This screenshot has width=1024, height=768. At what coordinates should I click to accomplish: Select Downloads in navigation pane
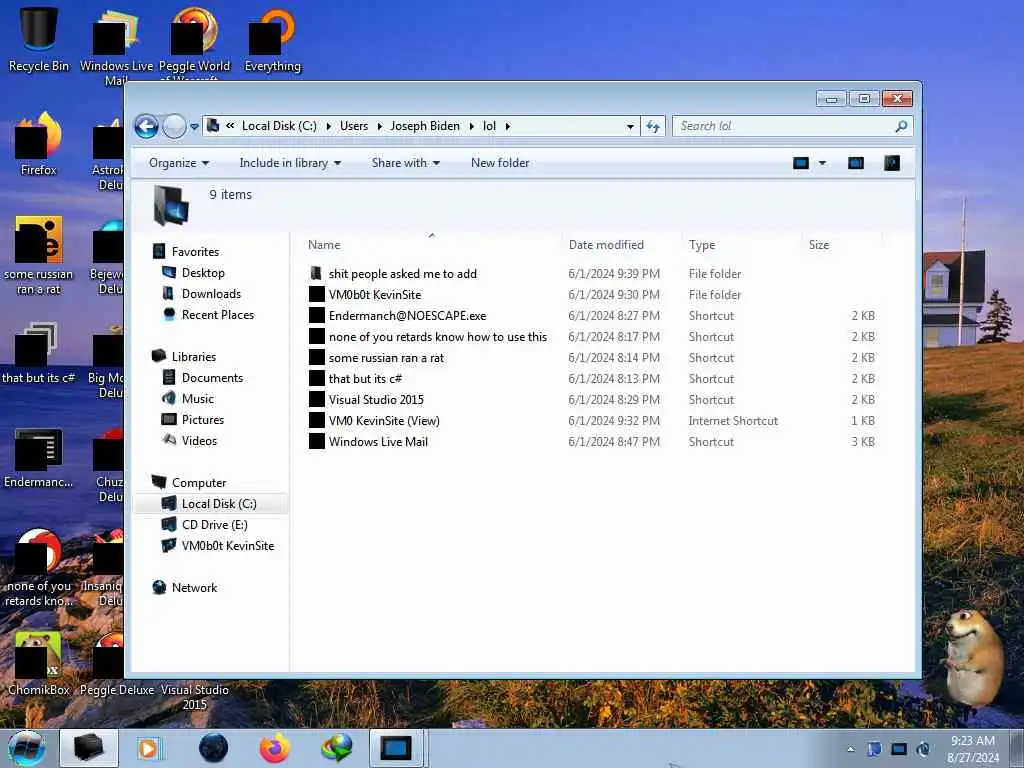[211, 294]
